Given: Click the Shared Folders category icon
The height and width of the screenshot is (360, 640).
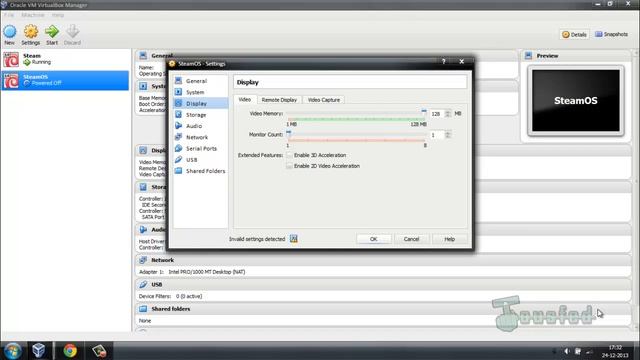Looking at the screenshot, I should (x=178, y=171).
